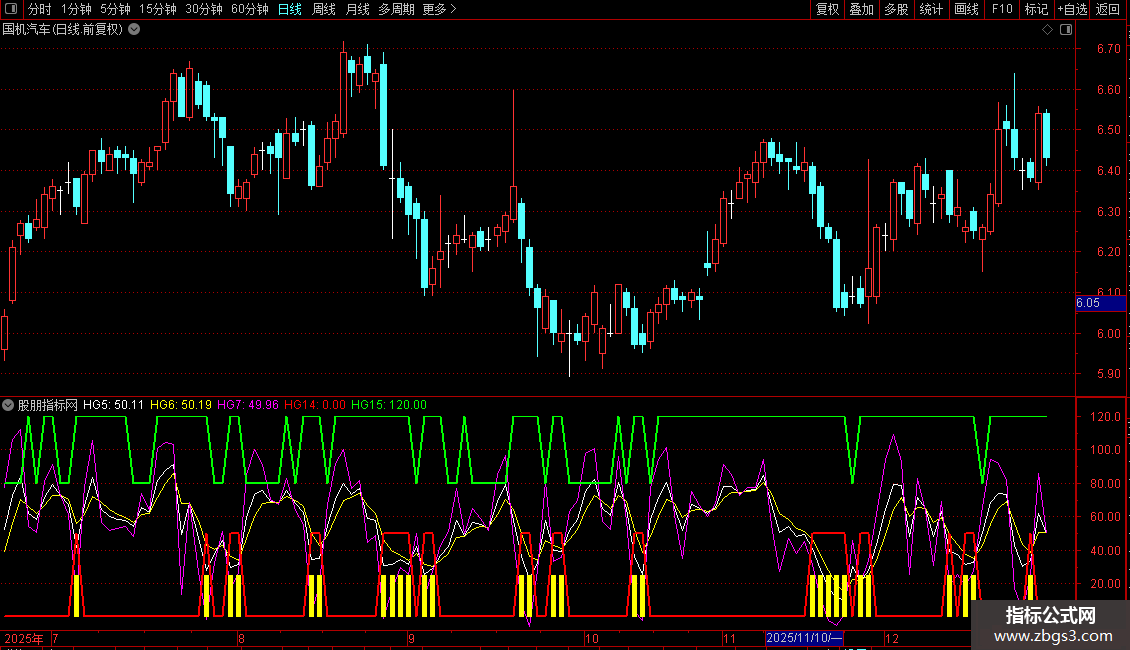The height and width of the screenshot is (650, 1130).
Task: Click the month 8 time axis label
Action: tap(241, 638)
